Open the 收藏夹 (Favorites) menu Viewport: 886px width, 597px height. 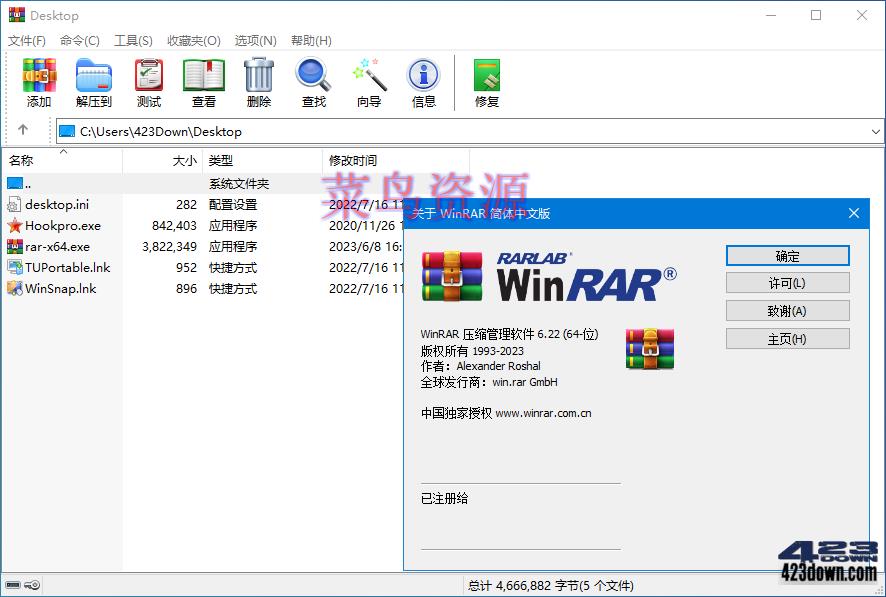click(193, 41)
